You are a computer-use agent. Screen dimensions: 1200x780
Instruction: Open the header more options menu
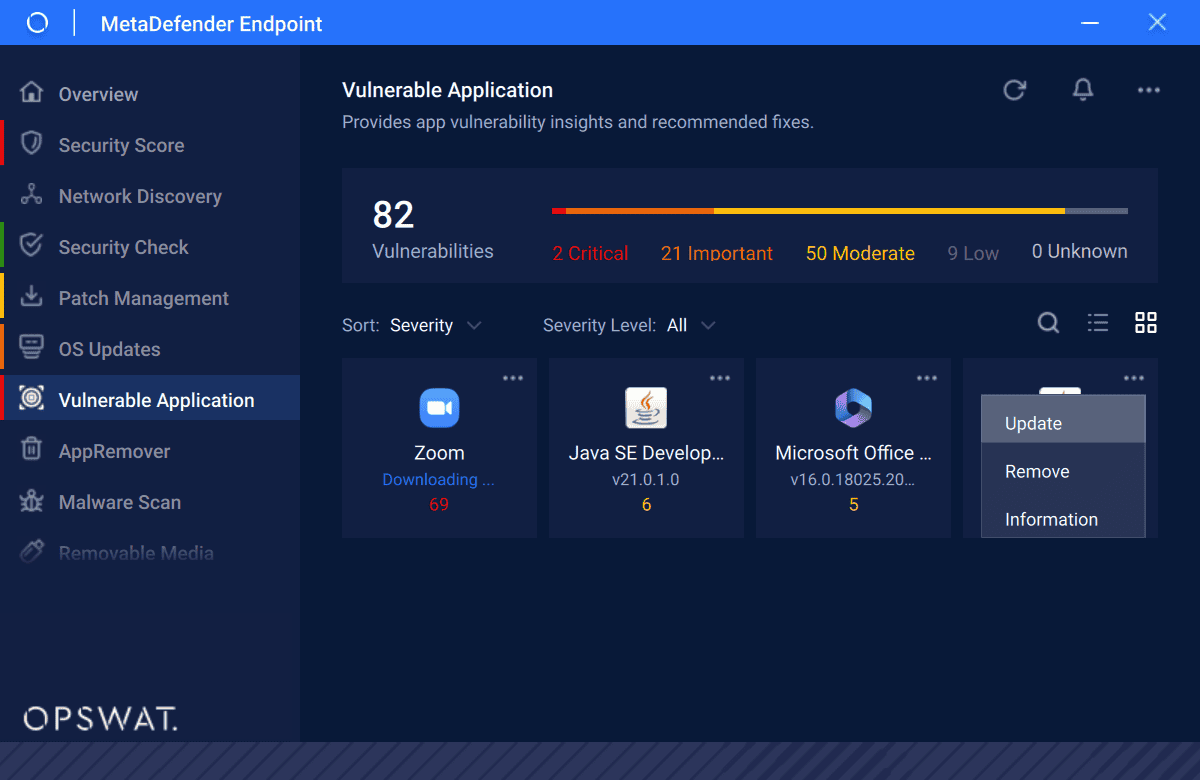[x=1149, y=90]
